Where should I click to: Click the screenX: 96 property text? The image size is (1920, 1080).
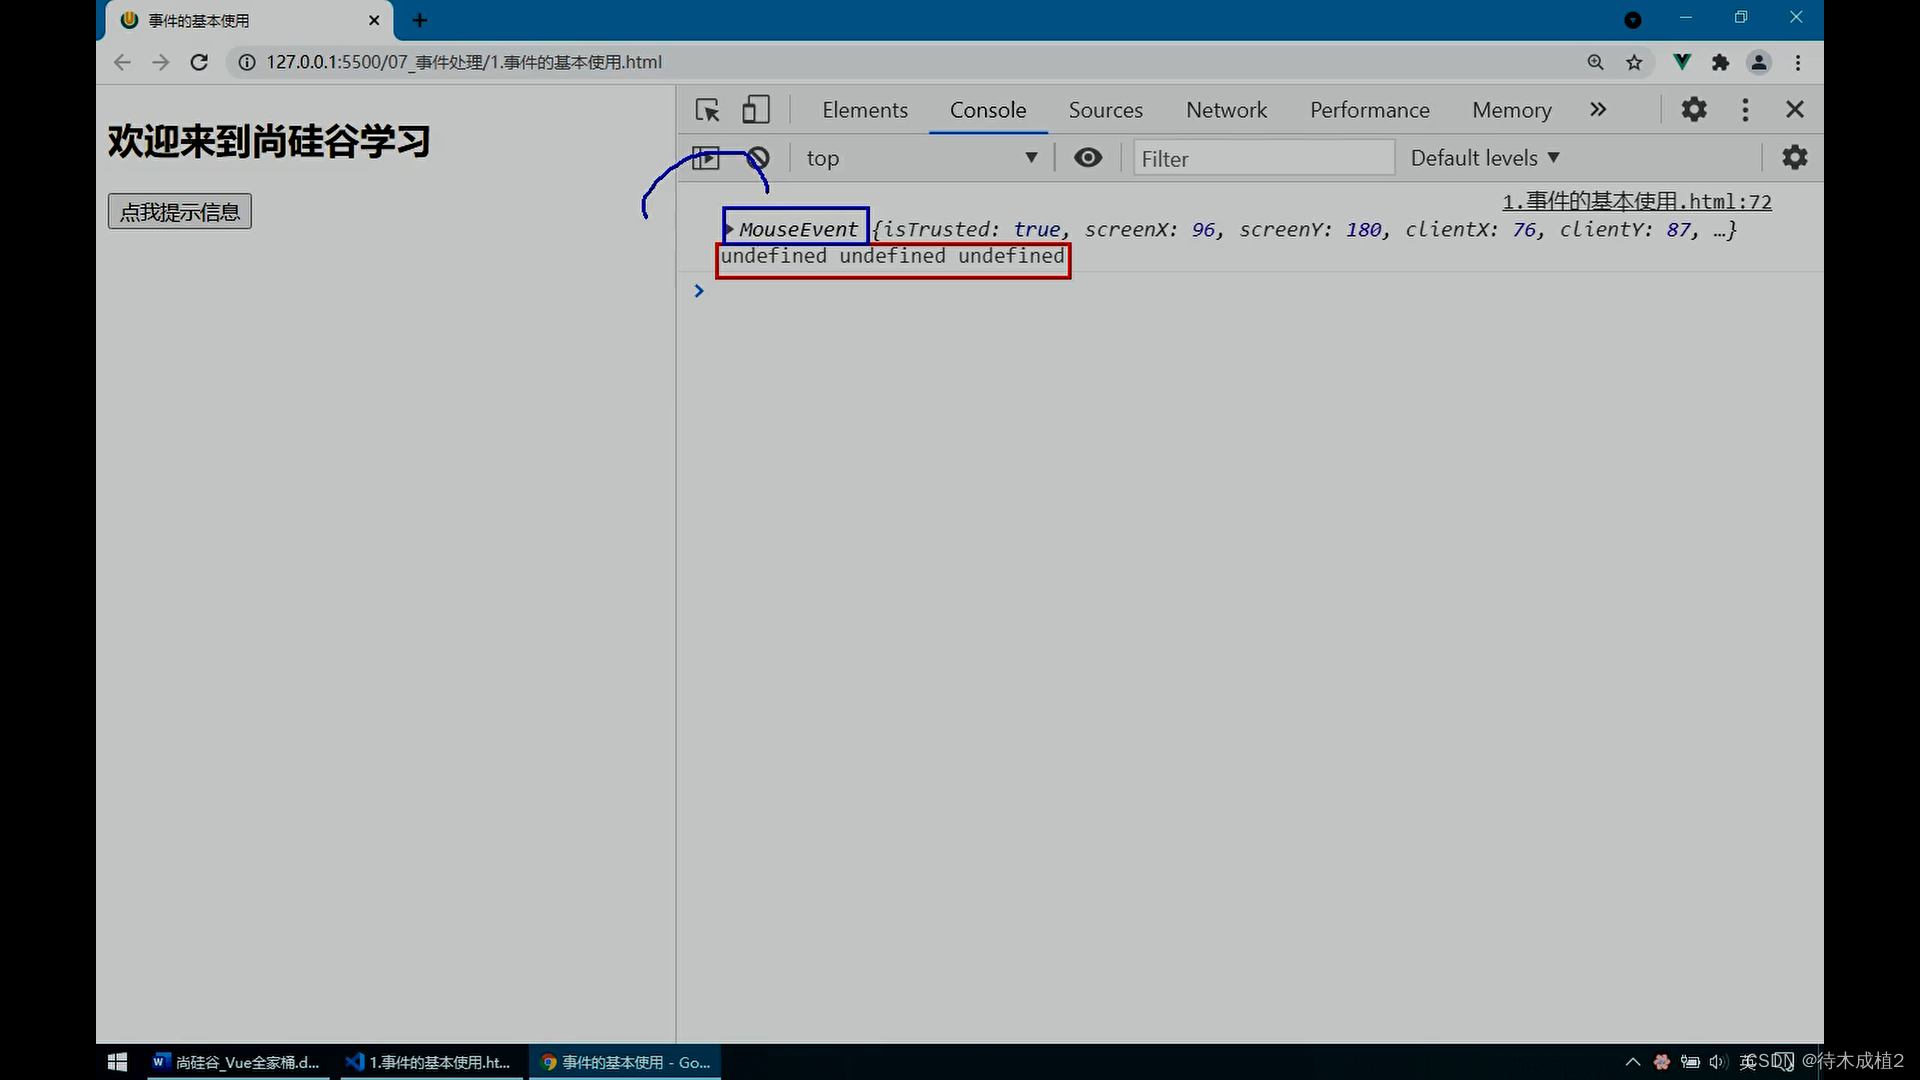click(1150, 229)
